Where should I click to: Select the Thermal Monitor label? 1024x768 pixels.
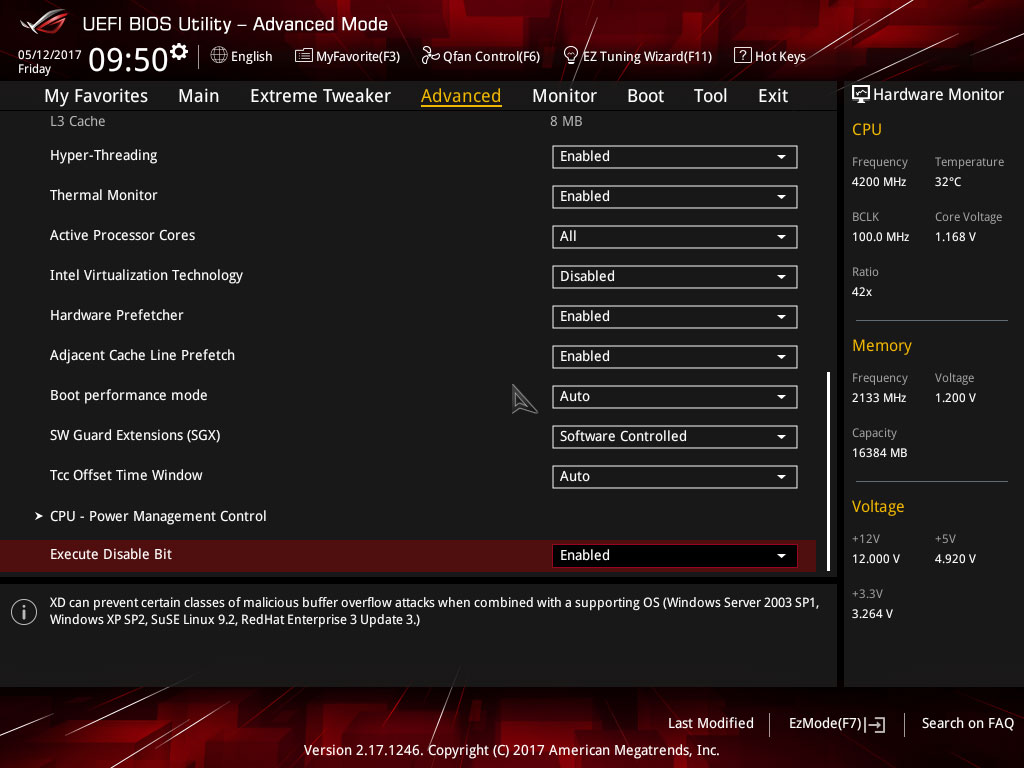(104, 195)
